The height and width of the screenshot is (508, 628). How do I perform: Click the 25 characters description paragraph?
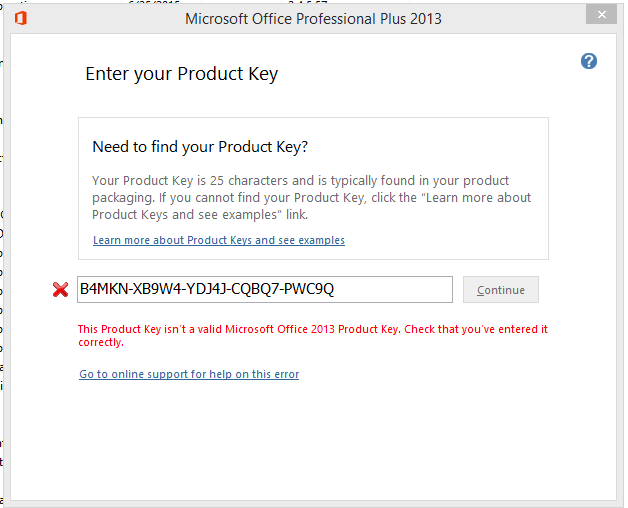312,198
